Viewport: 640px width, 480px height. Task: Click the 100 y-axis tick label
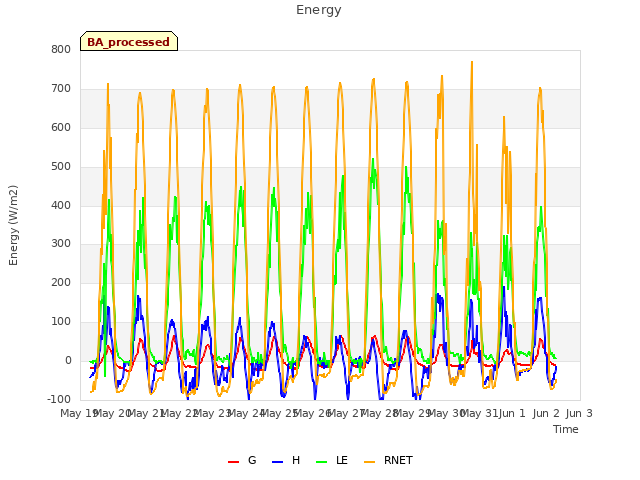(61, 322)
